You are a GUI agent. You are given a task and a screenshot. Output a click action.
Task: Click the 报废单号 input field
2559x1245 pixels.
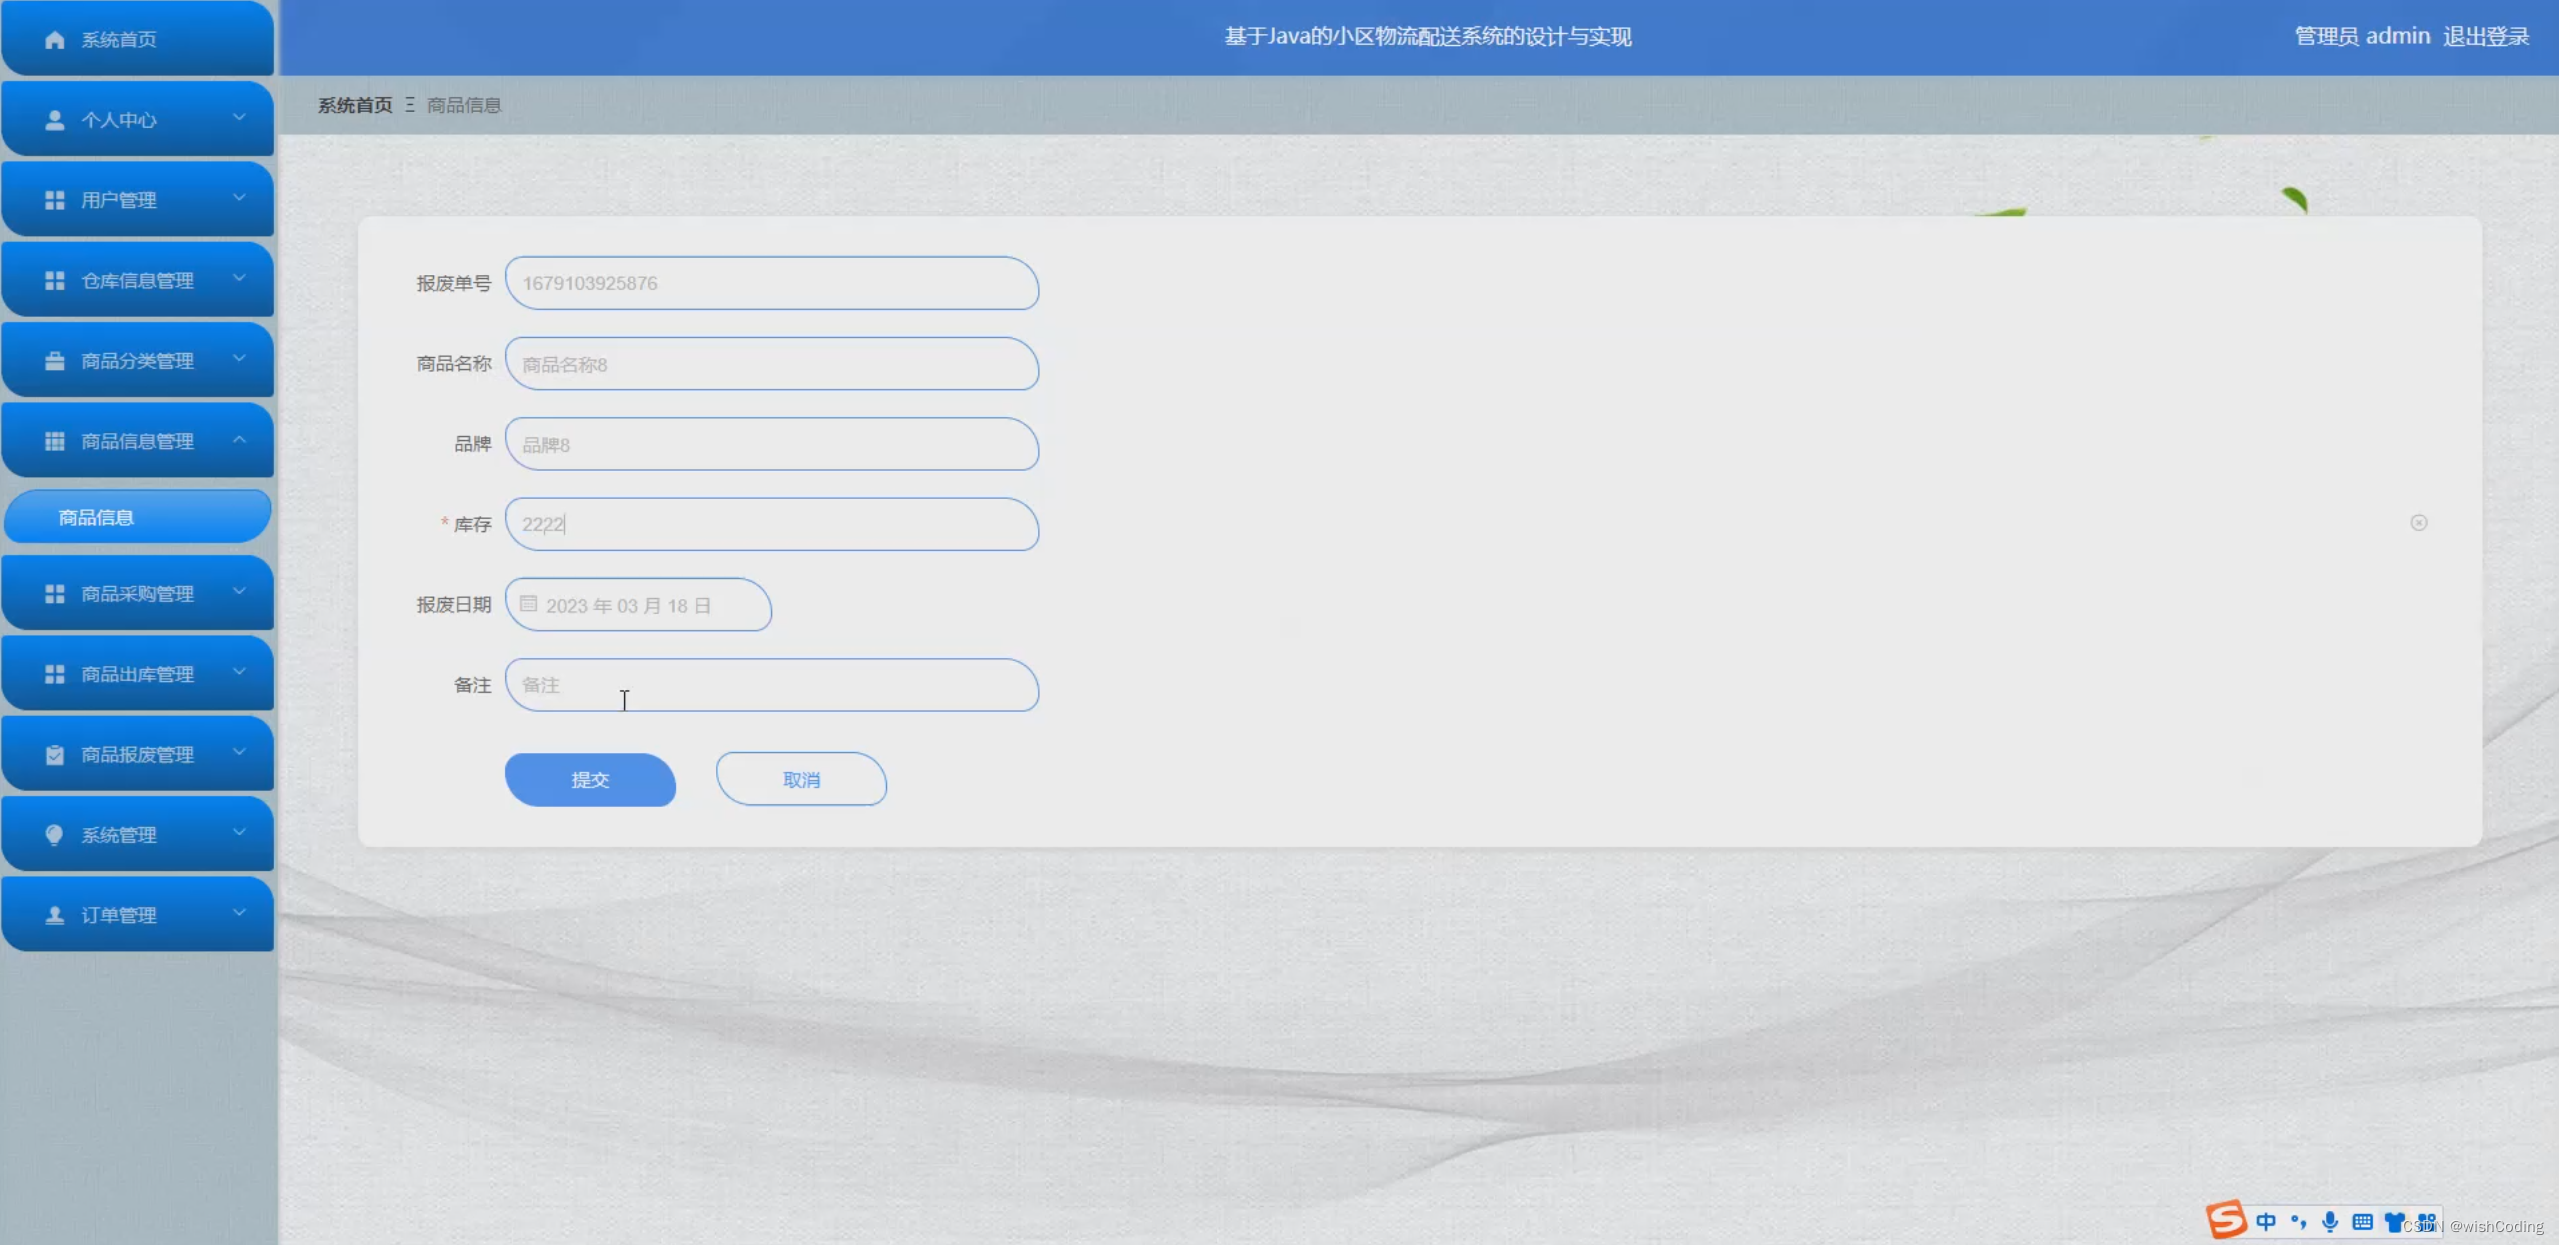pos(772,283)
